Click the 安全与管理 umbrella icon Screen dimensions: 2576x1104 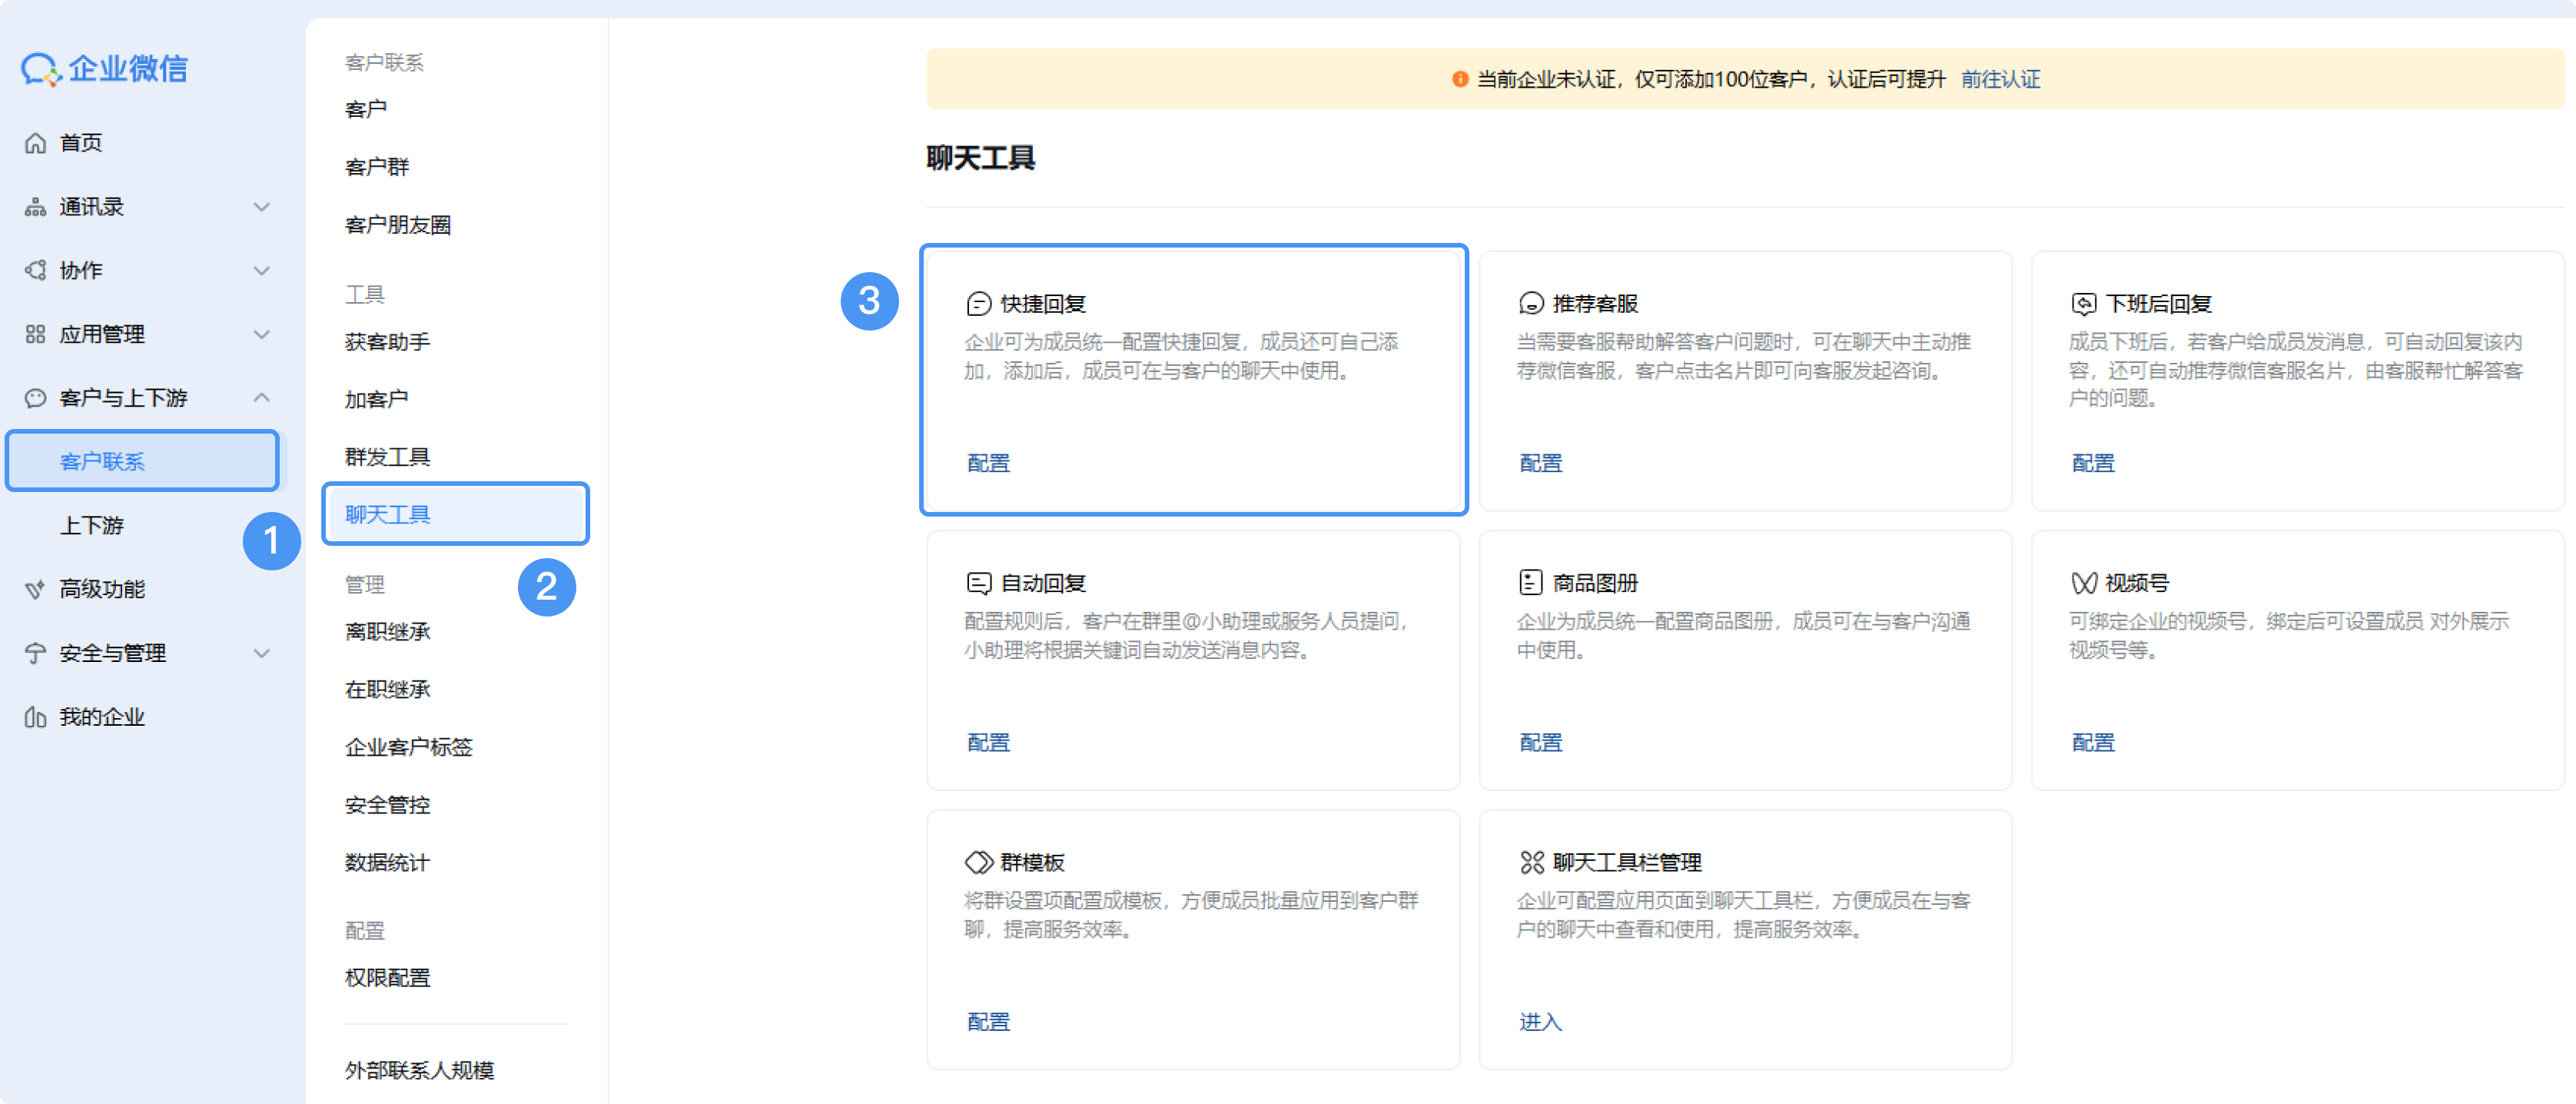(x=36, y=653)
